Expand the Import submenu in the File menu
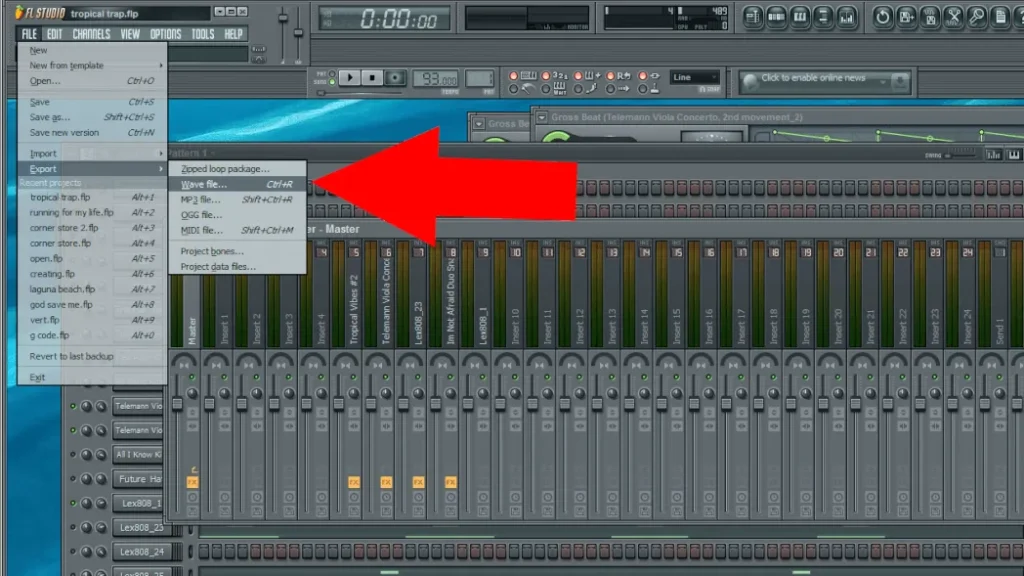Viewport: 1024px width, 576px height. tap(42, 152)
